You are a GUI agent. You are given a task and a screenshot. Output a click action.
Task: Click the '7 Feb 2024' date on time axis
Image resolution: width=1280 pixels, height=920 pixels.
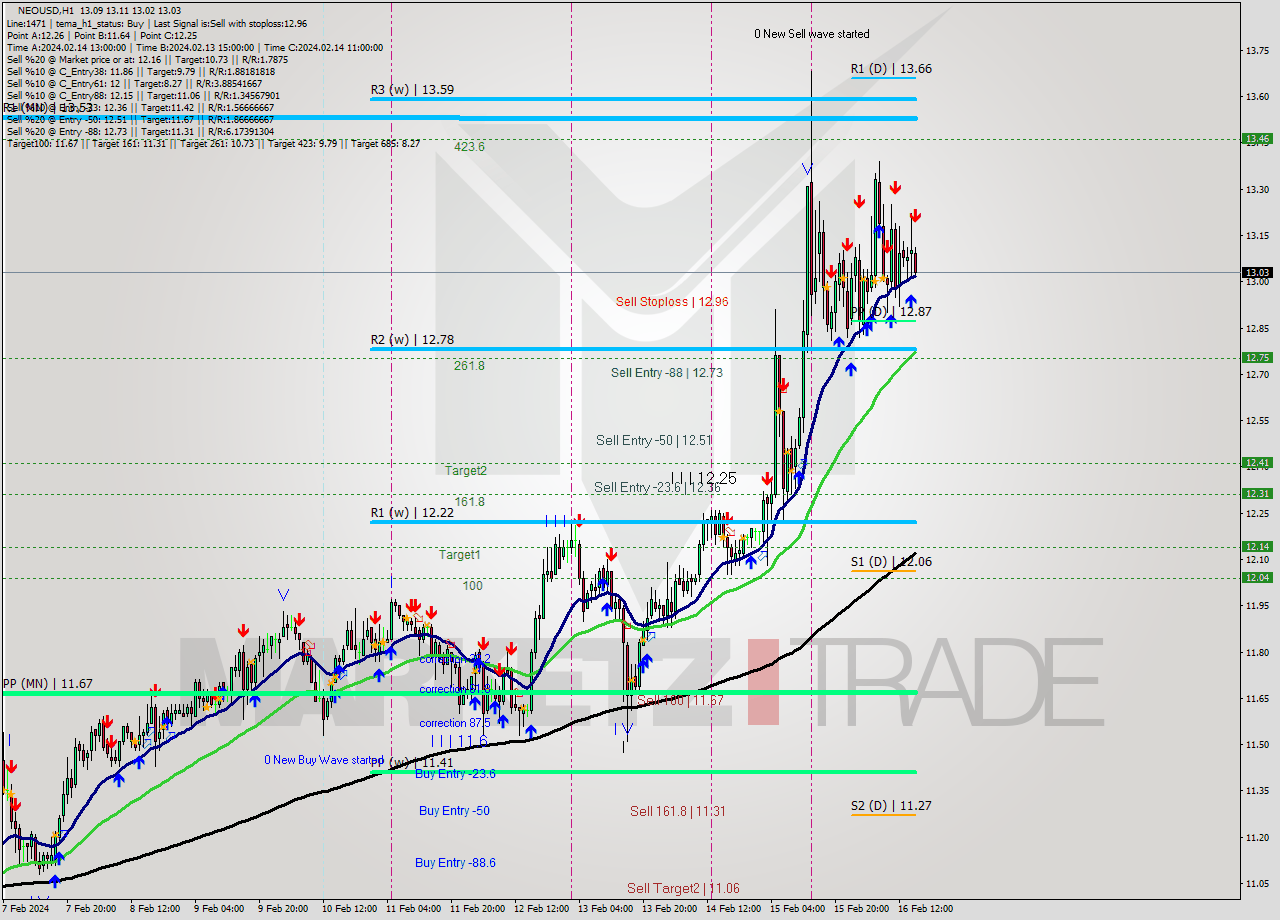(x=26, y=909)
